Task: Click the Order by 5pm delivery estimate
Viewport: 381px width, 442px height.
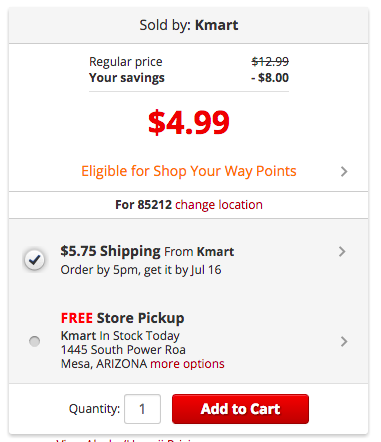Action: (x=141, y=270)
